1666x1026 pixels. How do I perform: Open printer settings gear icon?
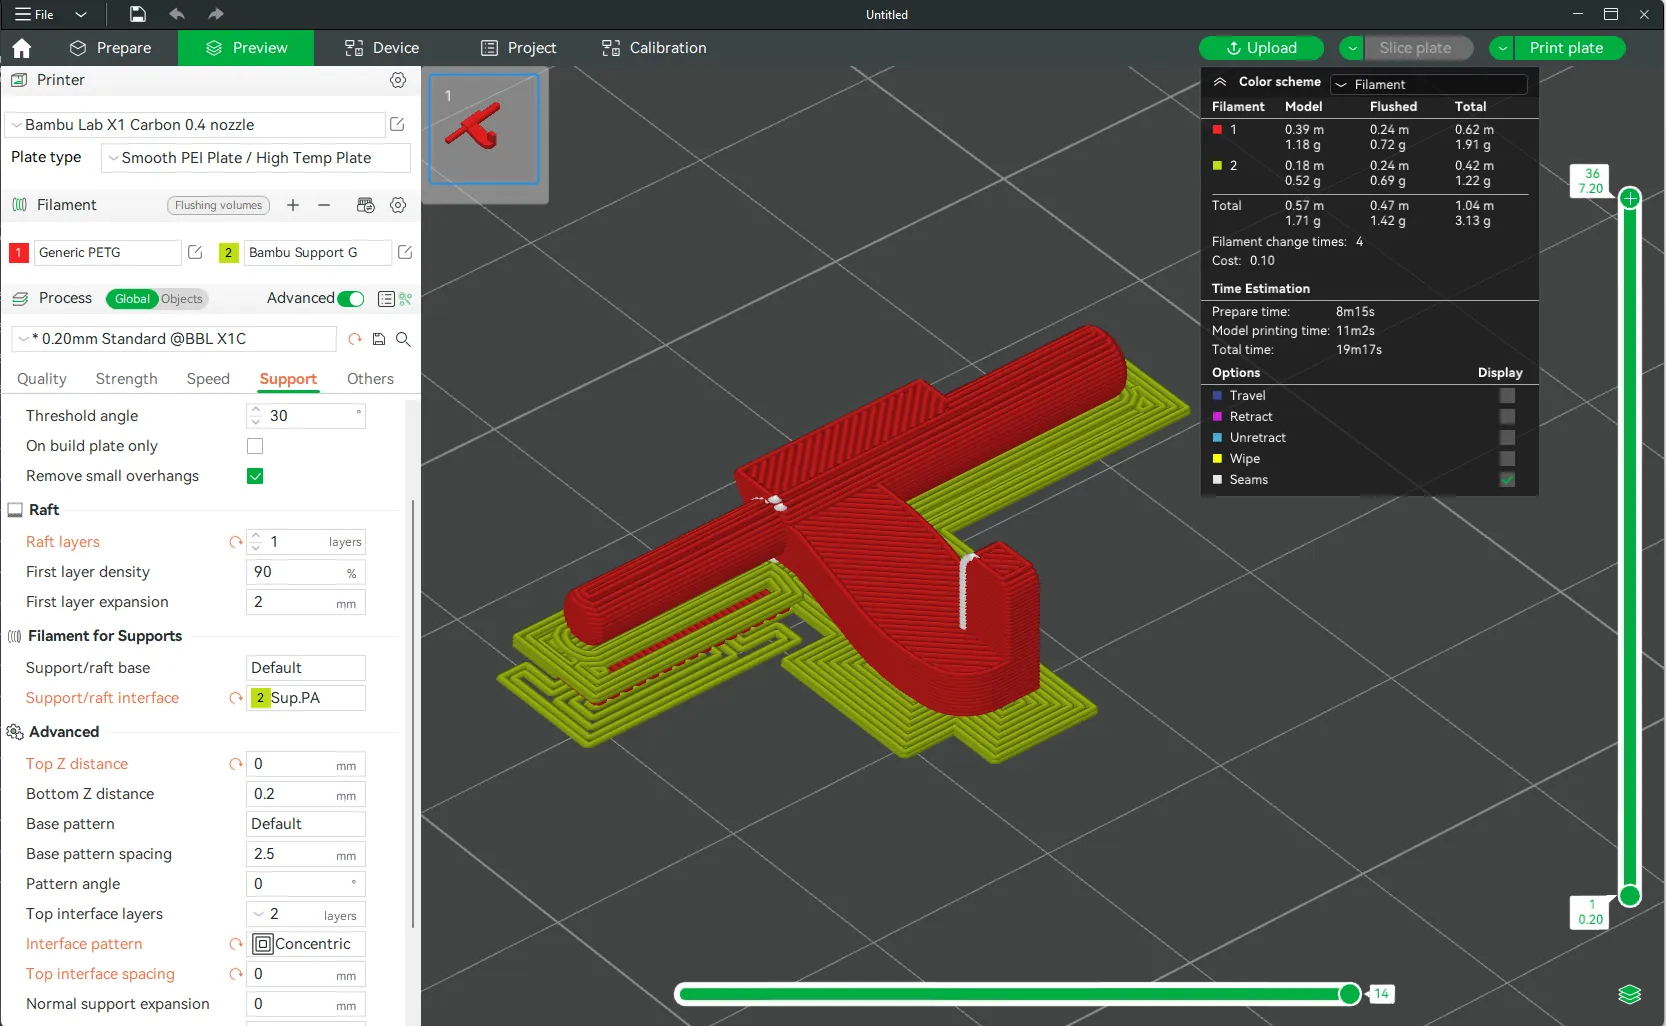(398, 80)
